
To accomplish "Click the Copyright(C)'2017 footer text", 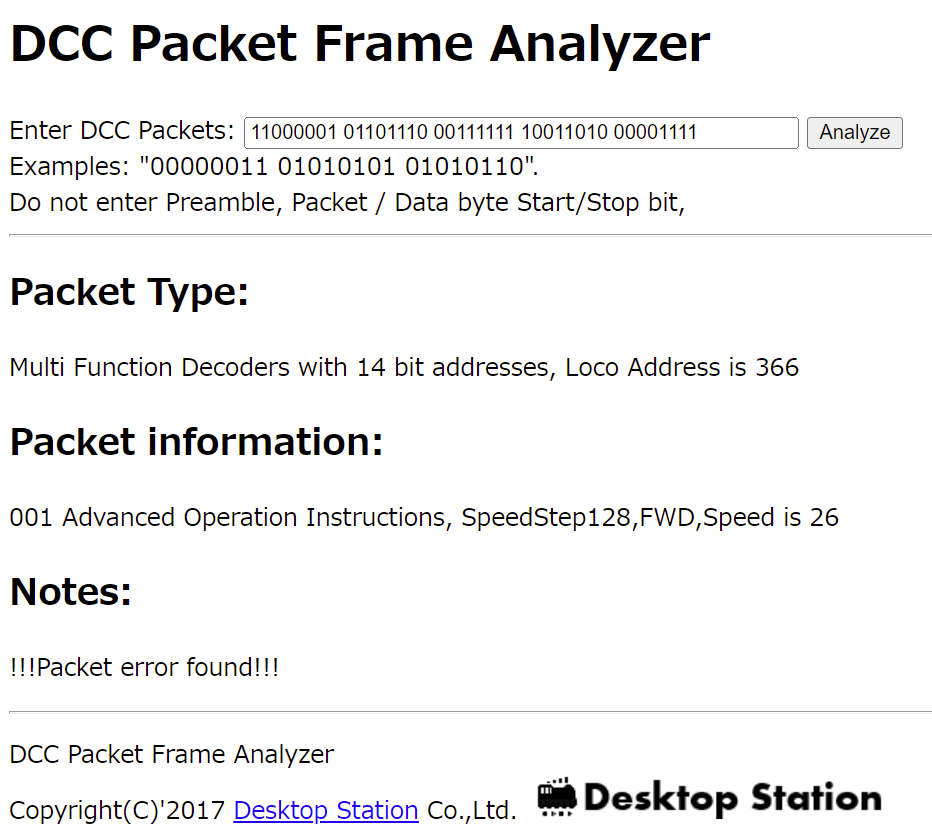I will 117,810.
